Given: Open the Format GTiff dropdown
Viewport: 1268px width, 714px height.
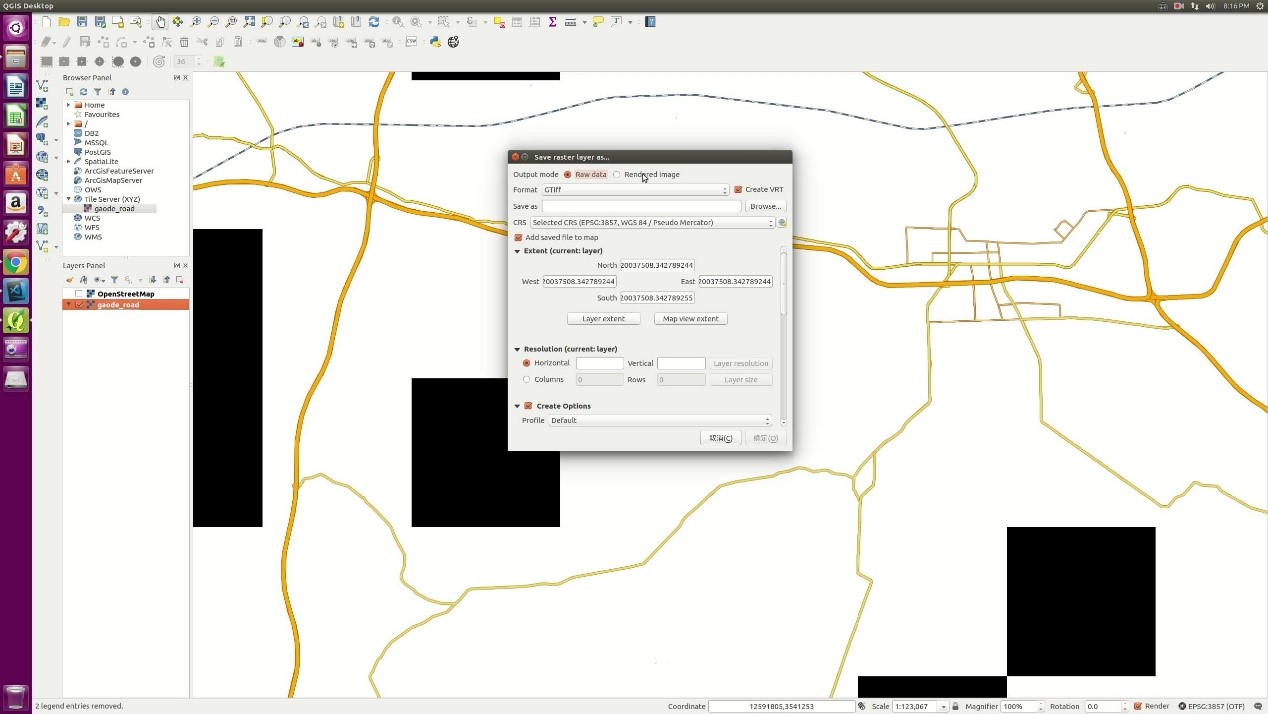Looking at the screenshot, I should tap(635, 190).
